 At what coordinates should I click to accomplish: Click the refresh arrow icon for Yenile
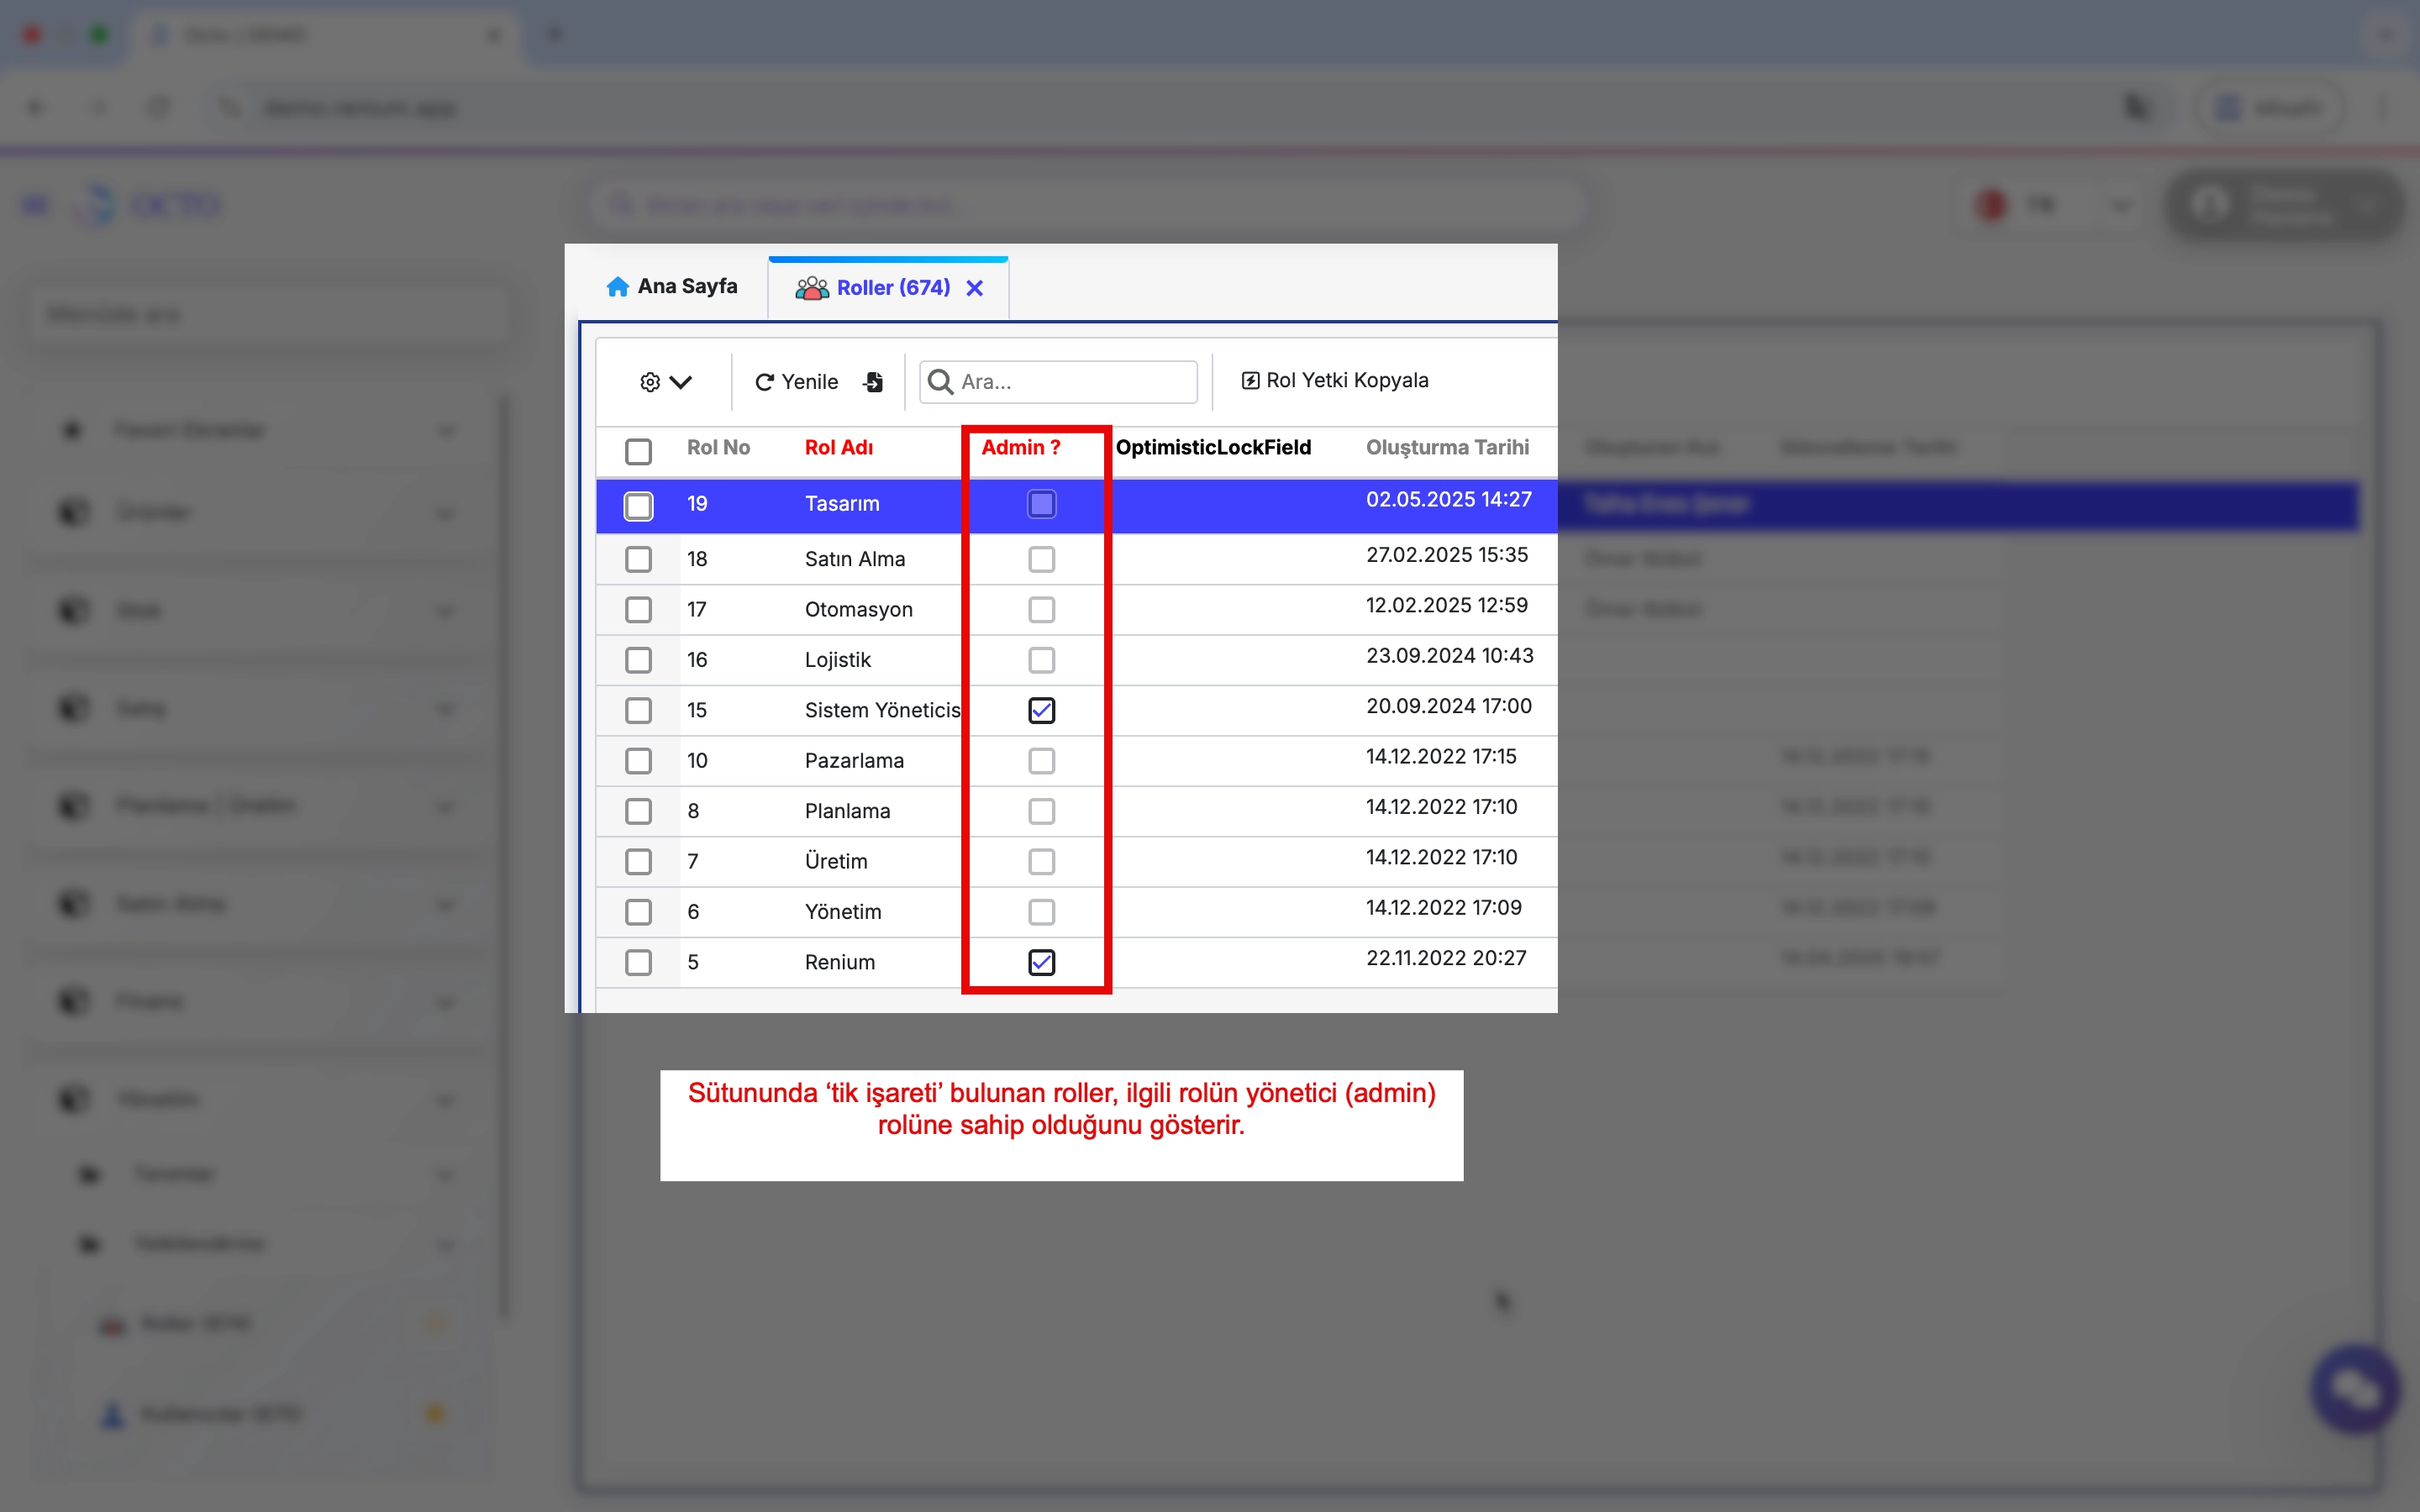pyautogui.click(x=765, y=382)
